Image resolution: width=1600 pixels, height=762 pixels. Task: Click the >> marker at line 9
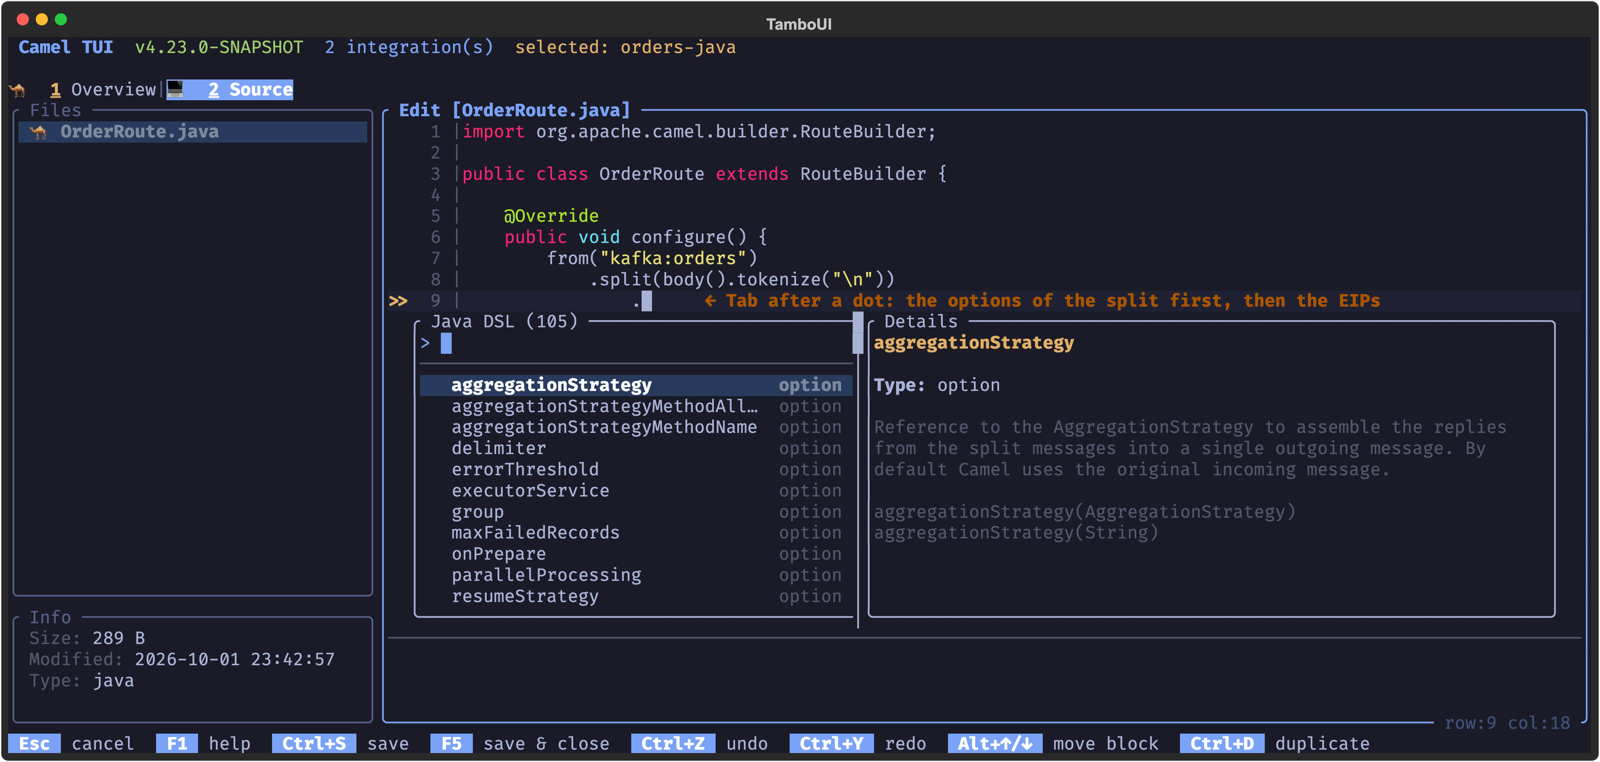point(398,301)
